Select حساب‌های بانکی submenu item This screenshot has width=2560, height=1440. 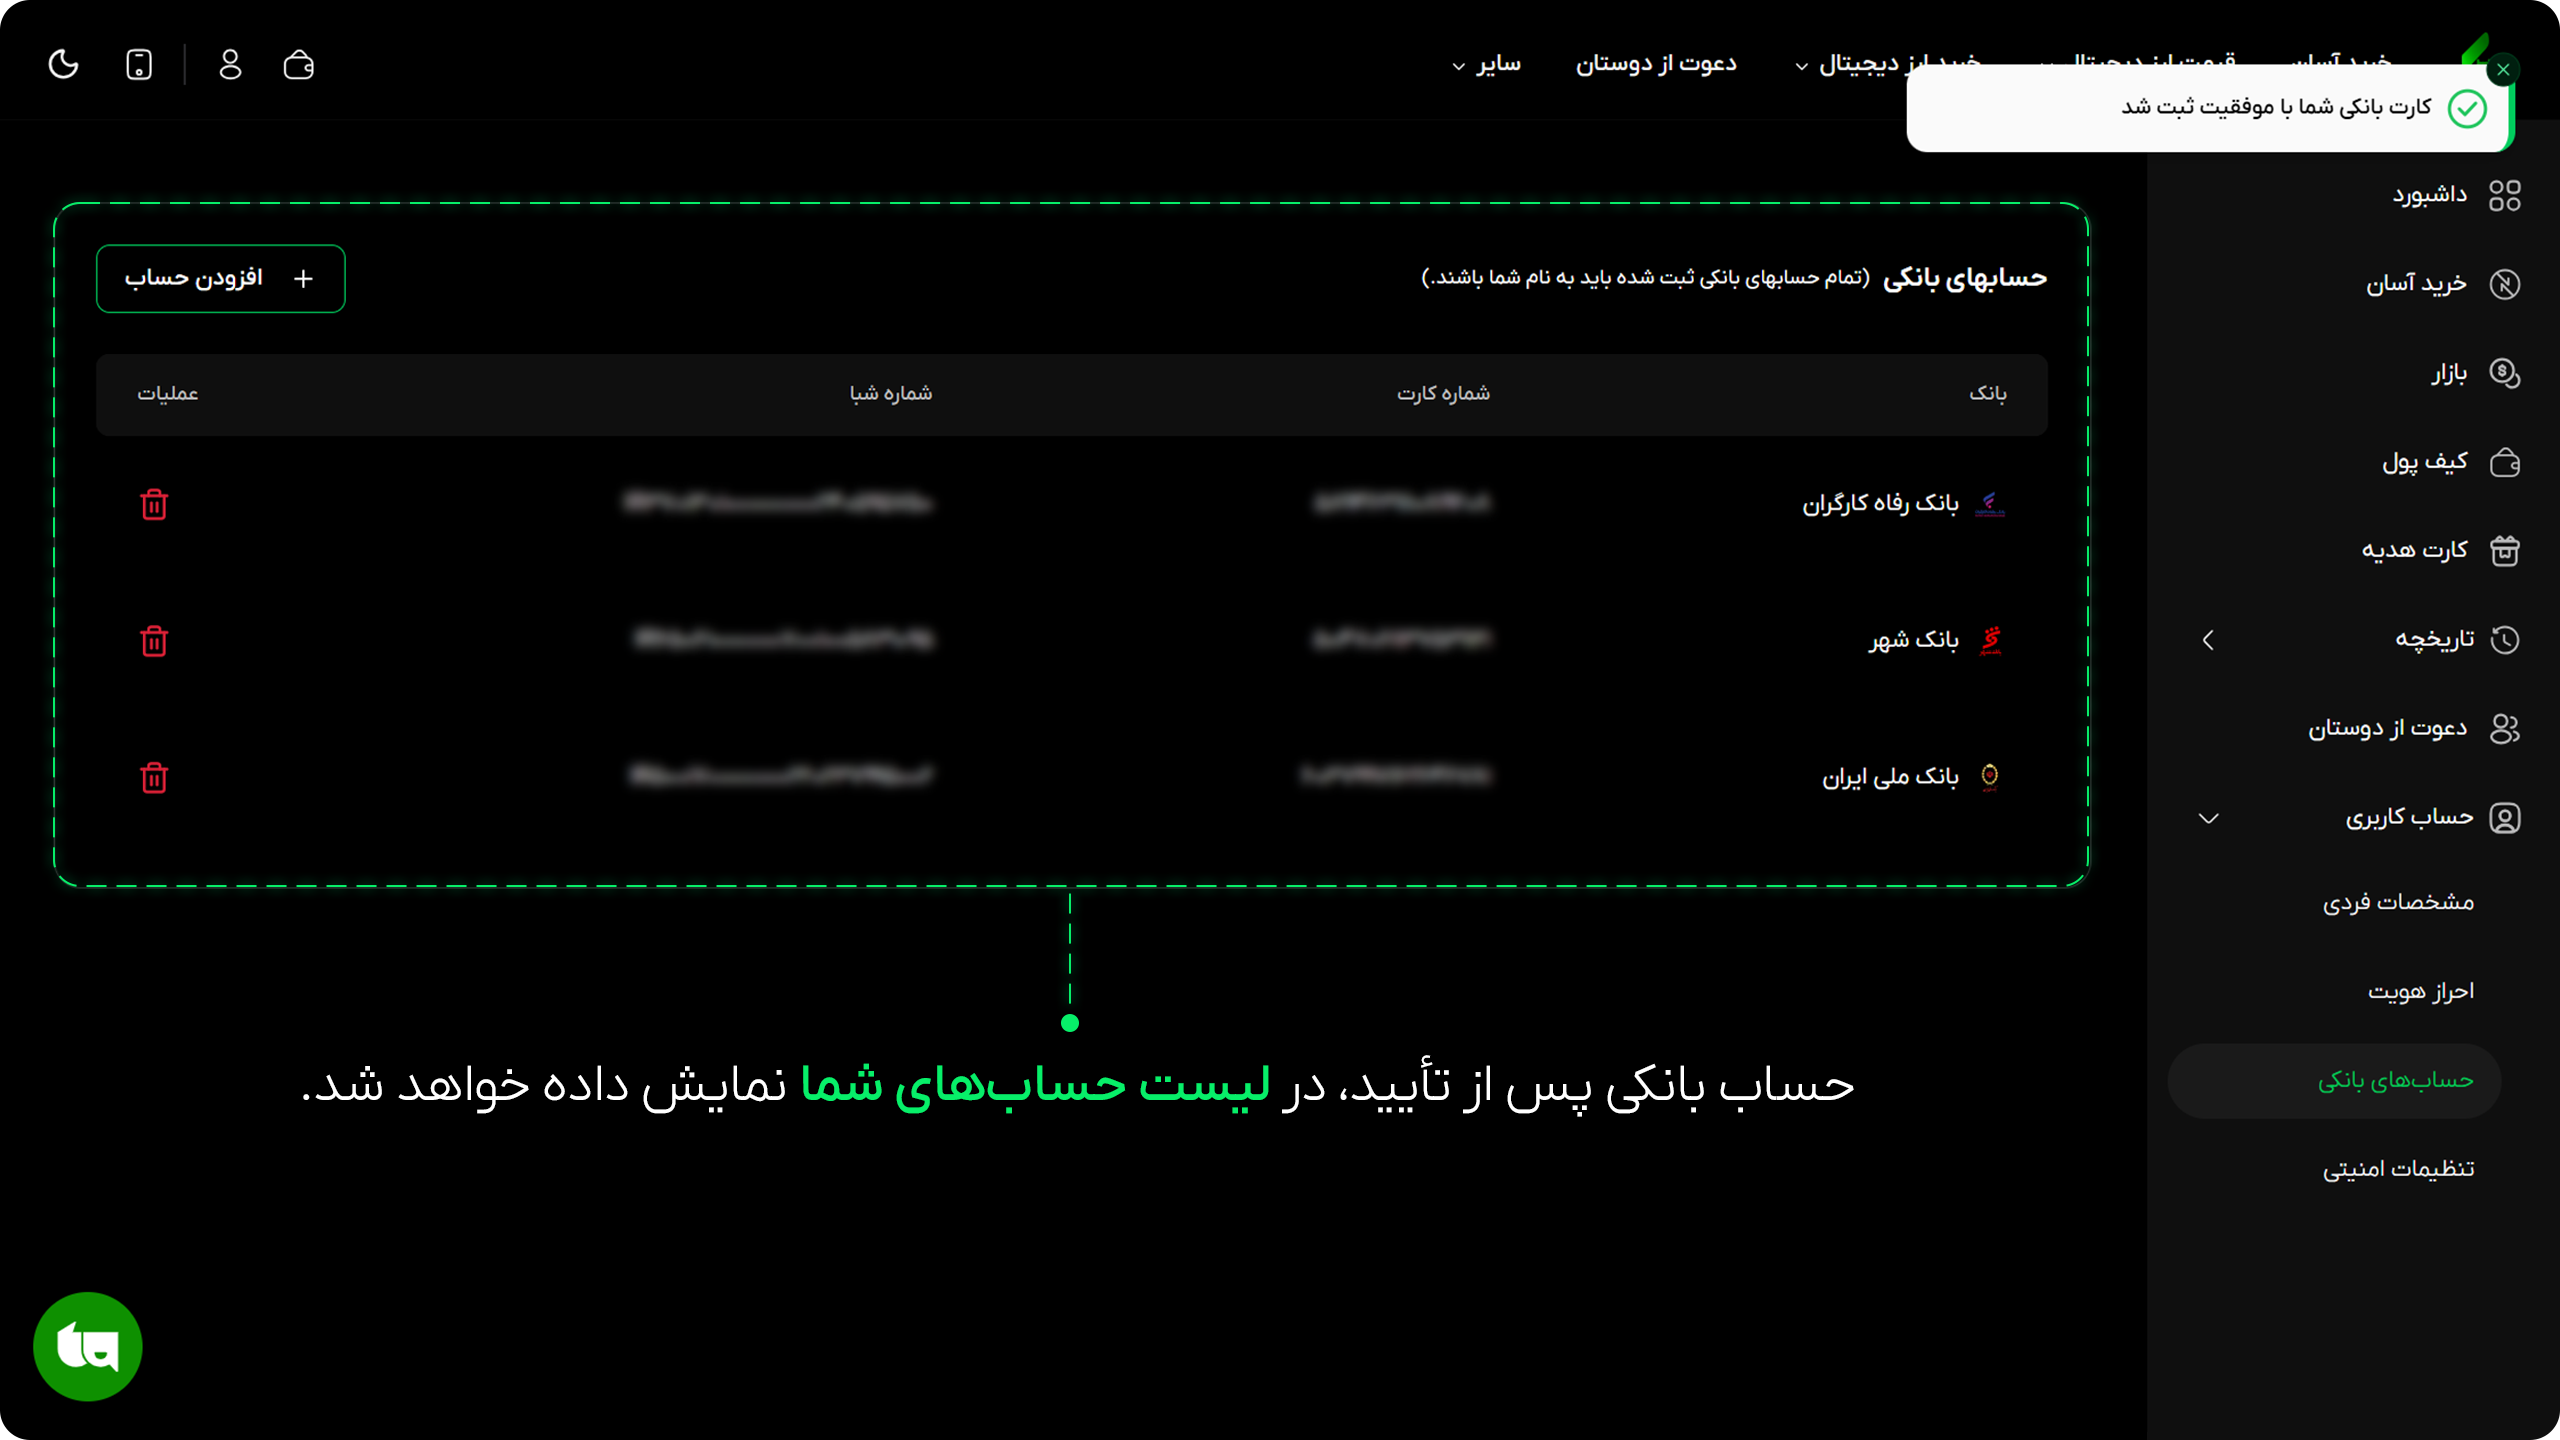pyautogui.click(x=2334, y=1081)
